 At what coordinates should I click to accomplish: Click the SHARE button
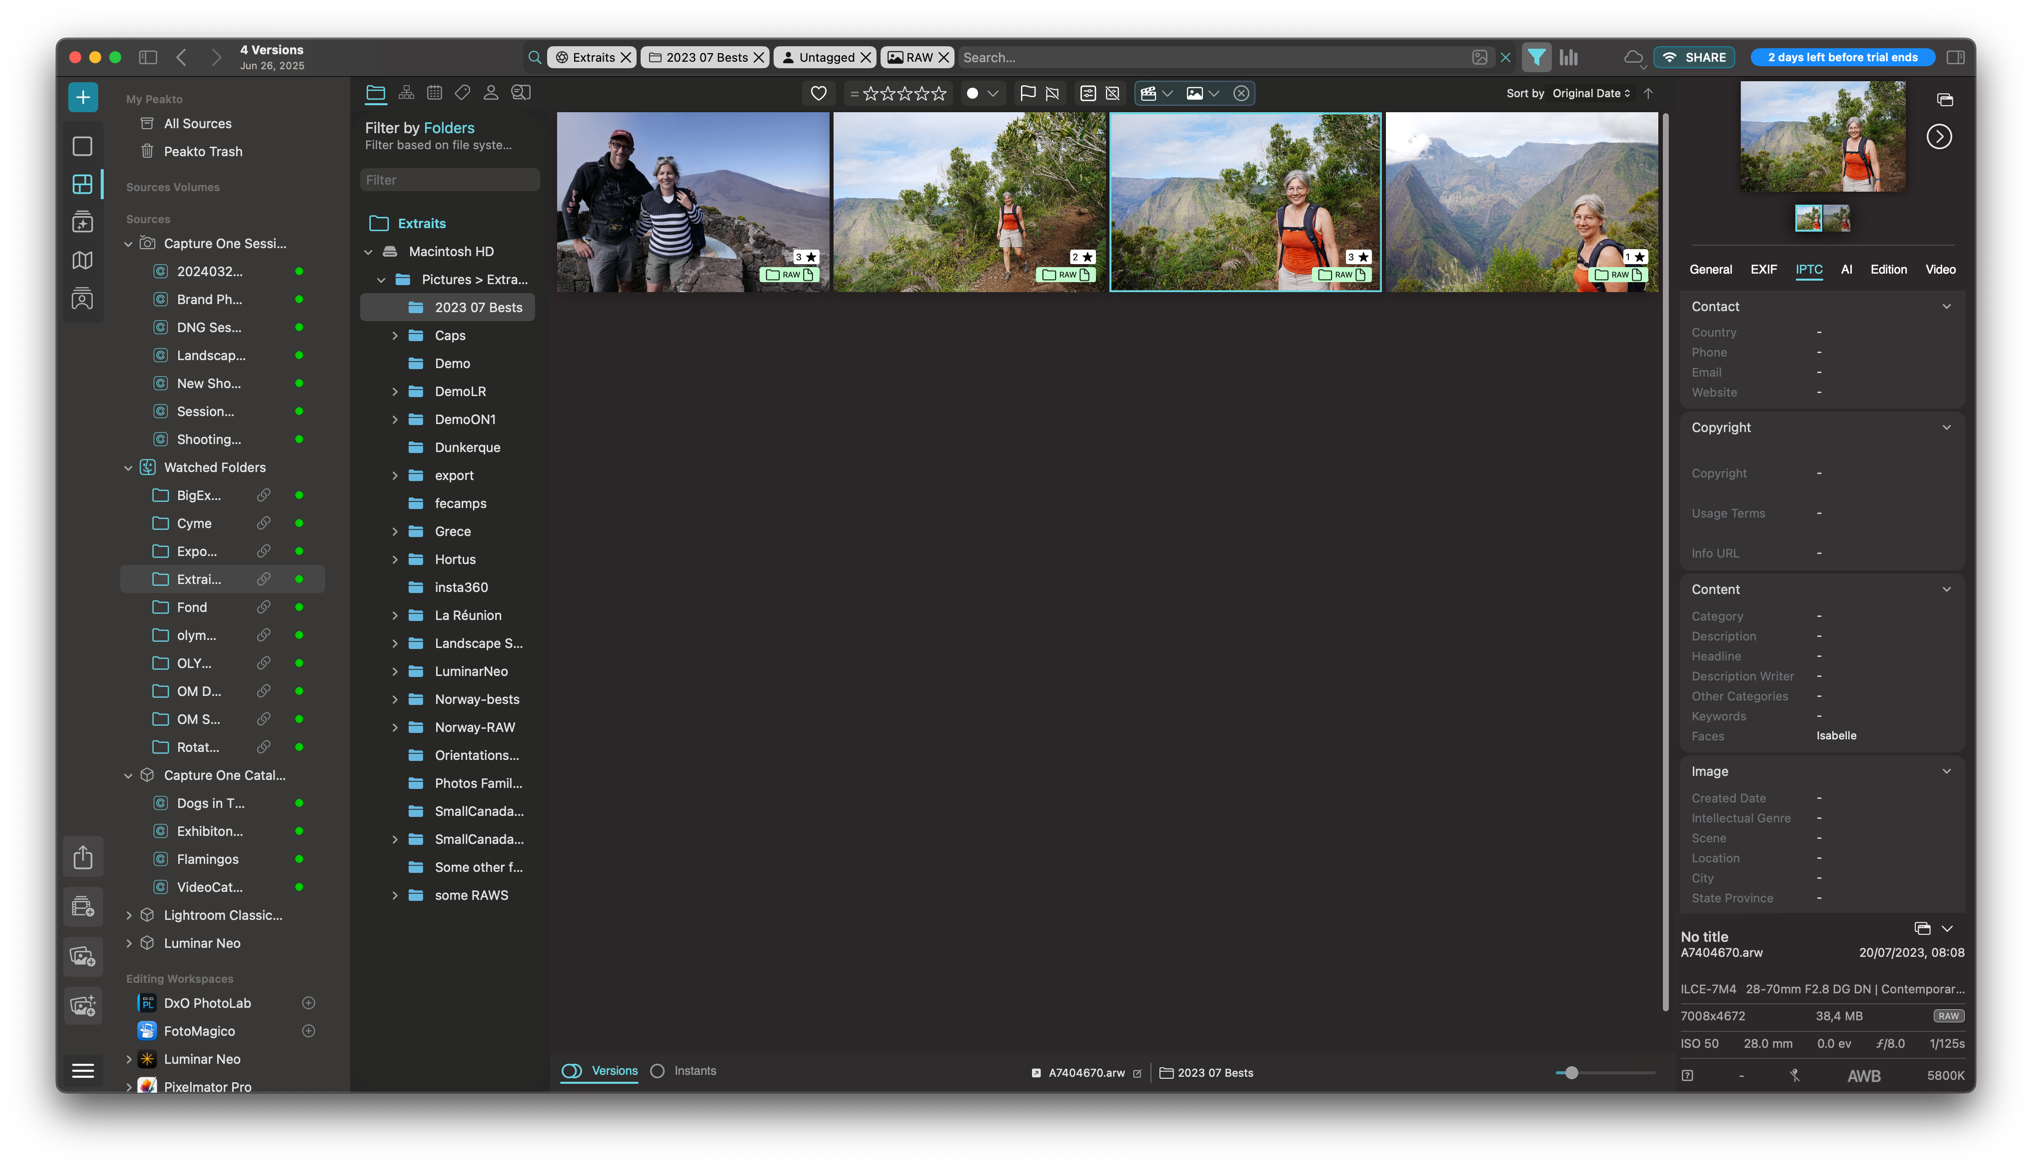coord(1695,57)
